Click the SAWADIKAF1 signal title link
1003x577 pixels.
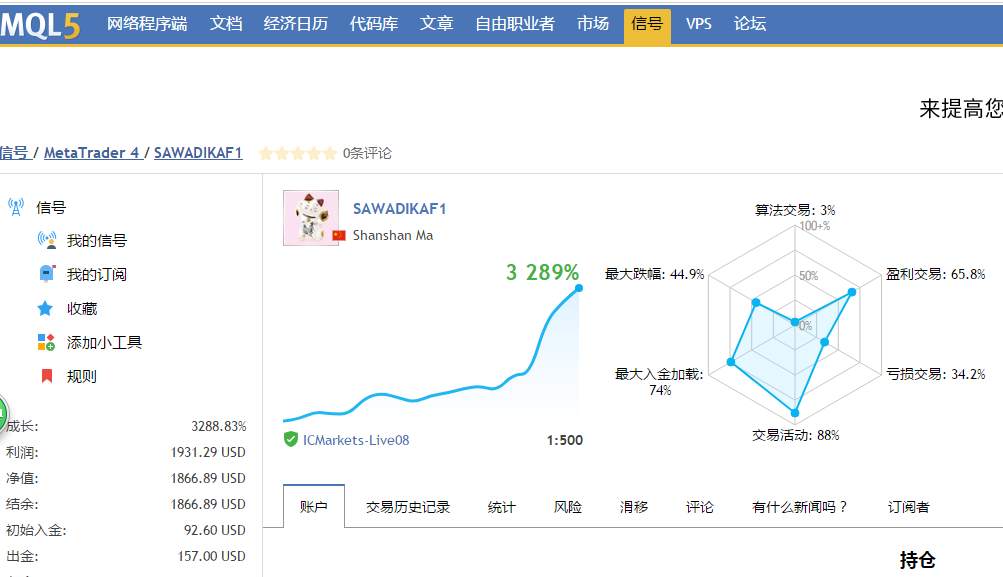pyautogui.click(x=400, y=209)
